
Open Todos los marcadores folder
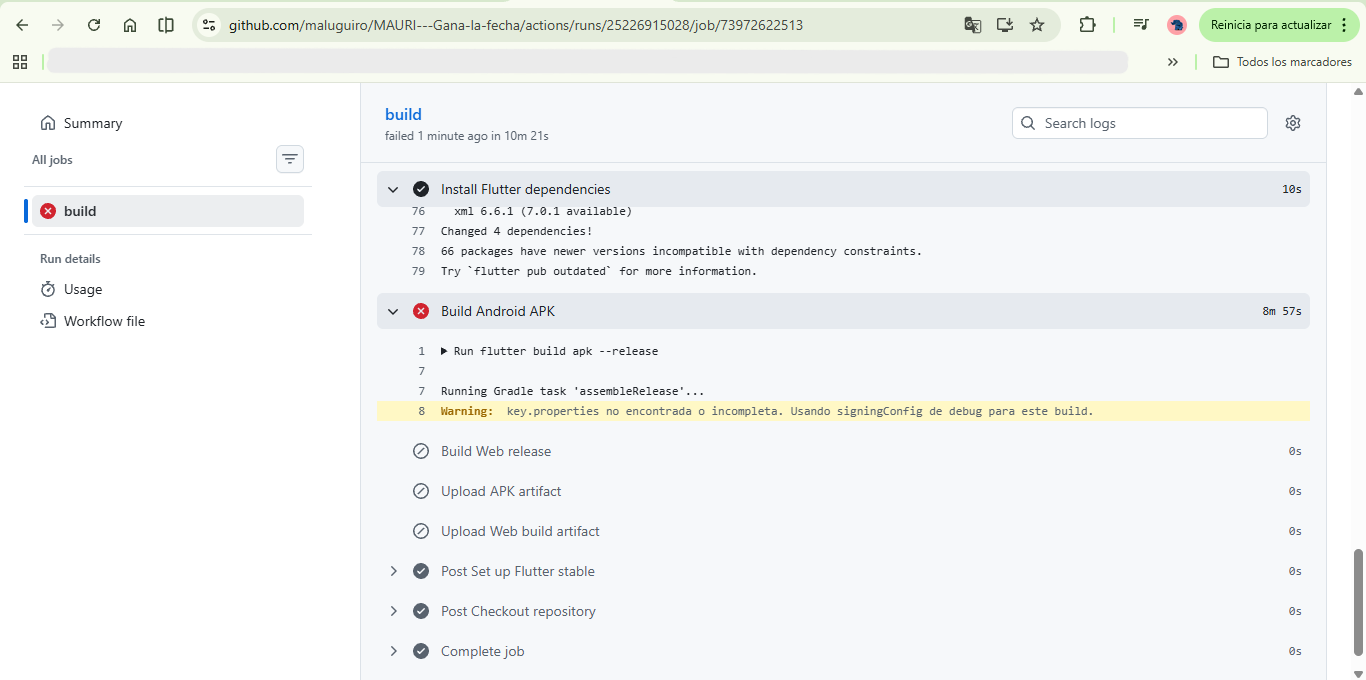click(1282, 62)
